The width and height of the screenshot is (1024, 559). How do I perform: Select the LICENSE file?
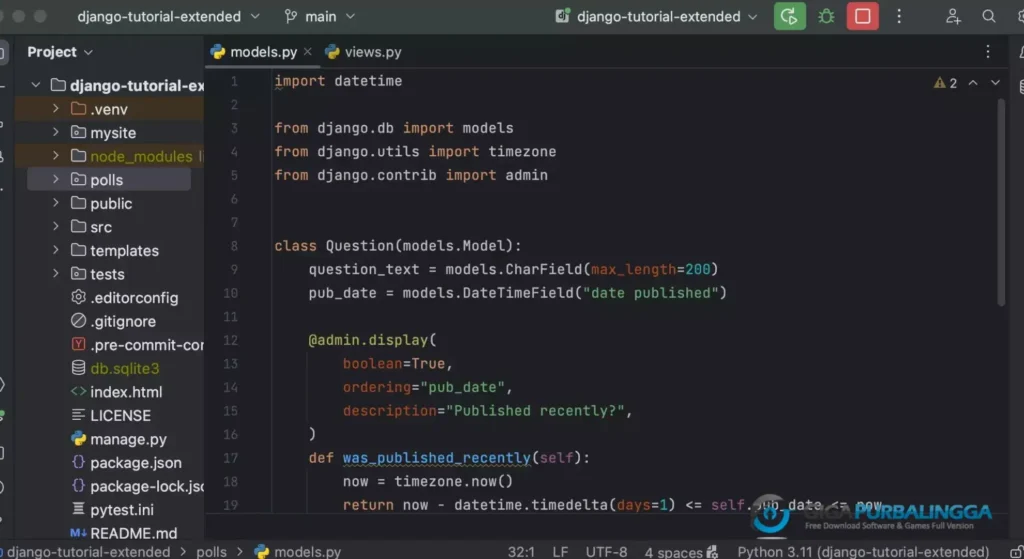tap(110, 415)
